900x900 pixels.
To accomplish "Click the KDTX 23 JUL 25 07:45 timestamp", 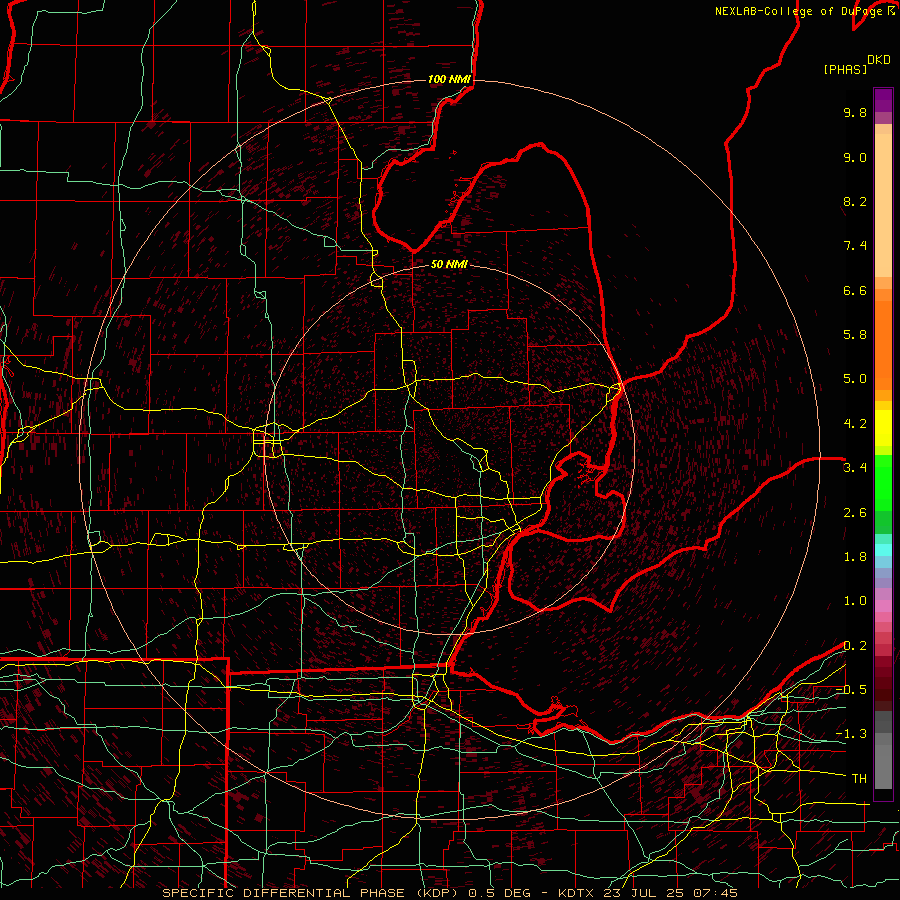I will pyautogui.click(x=648, y=893).
